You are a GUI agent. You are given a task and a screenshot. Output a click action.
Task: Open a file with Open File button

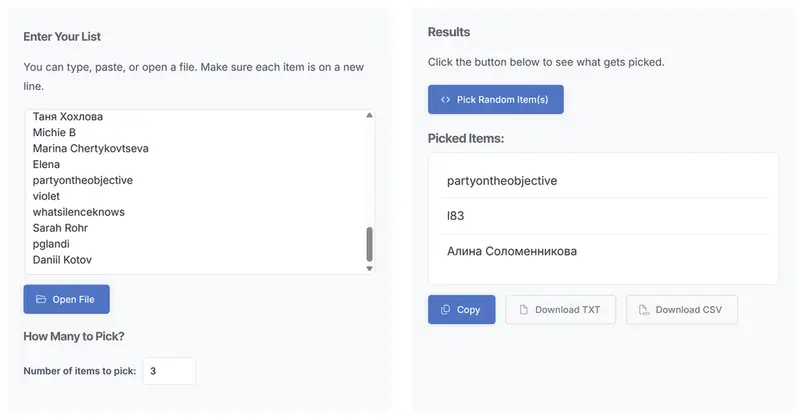[x=67, y=299]
